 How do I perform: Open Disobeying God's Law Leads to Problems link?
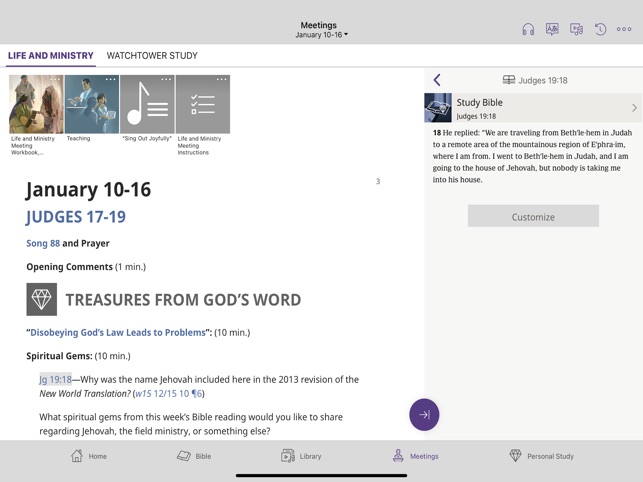pos(118,332)
